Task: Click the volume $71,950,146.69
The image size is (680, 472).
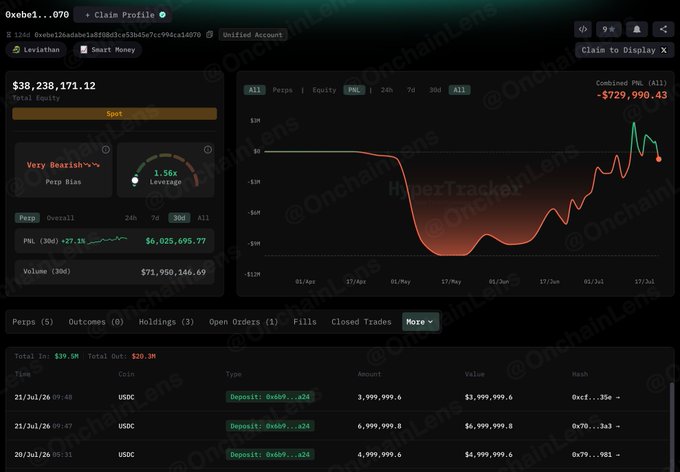Action: [x=173, y=272]
